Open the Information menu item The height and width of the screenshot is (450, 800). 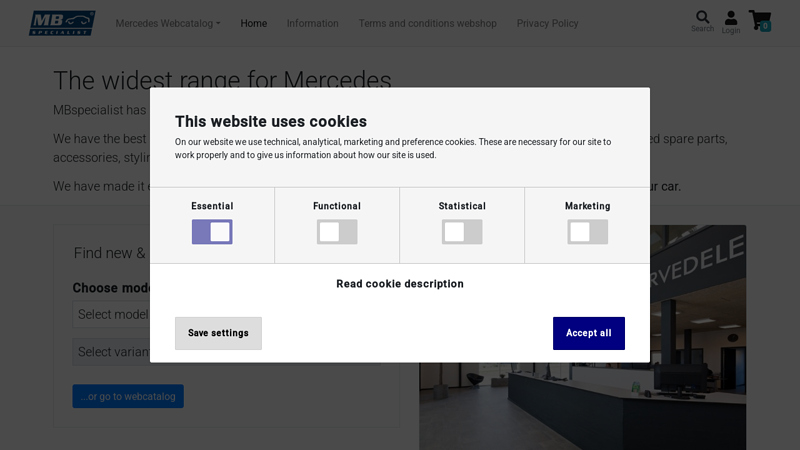click(313, 23)
